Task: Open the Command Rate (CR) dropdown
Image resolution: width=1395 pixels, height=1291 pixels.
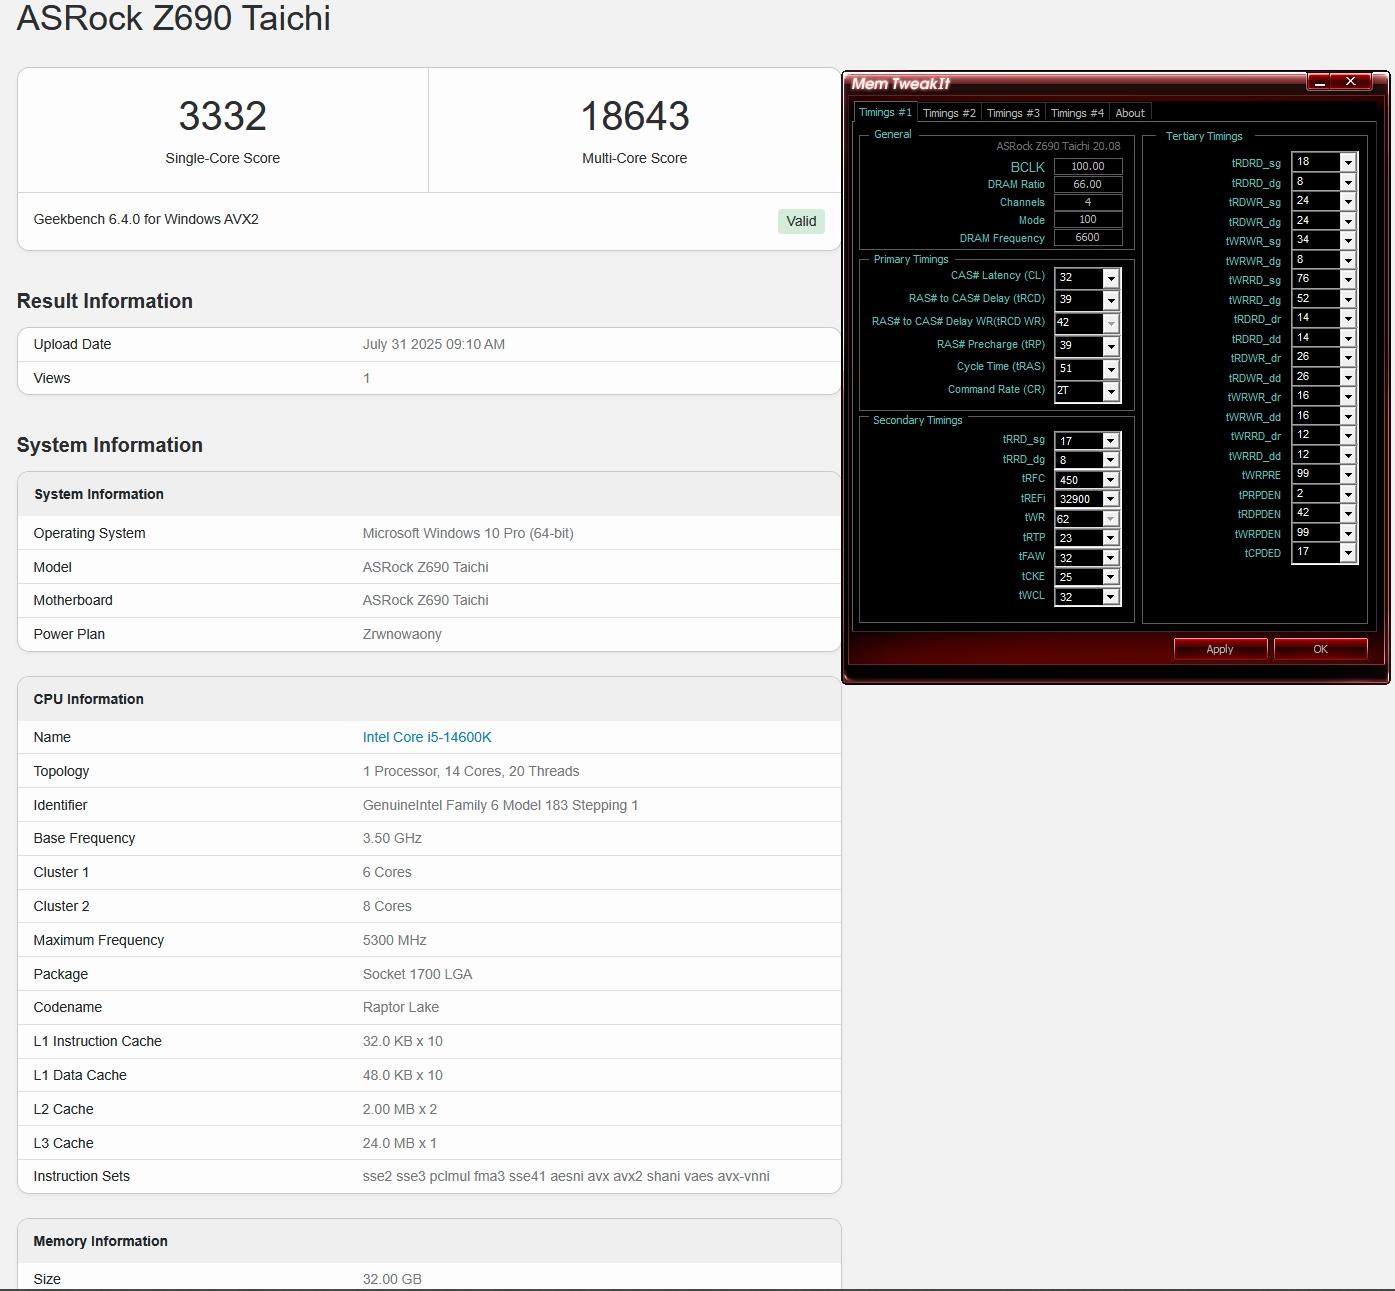Action: point(1110,392)
